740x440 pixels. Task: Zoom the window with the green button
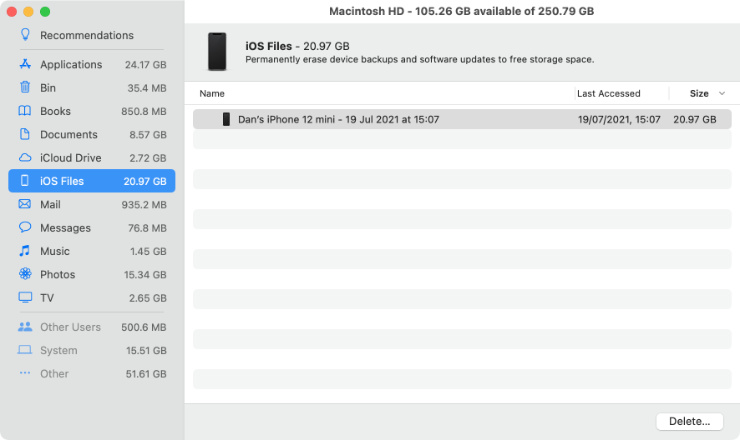pyautogui.click(x=45, y=12)
